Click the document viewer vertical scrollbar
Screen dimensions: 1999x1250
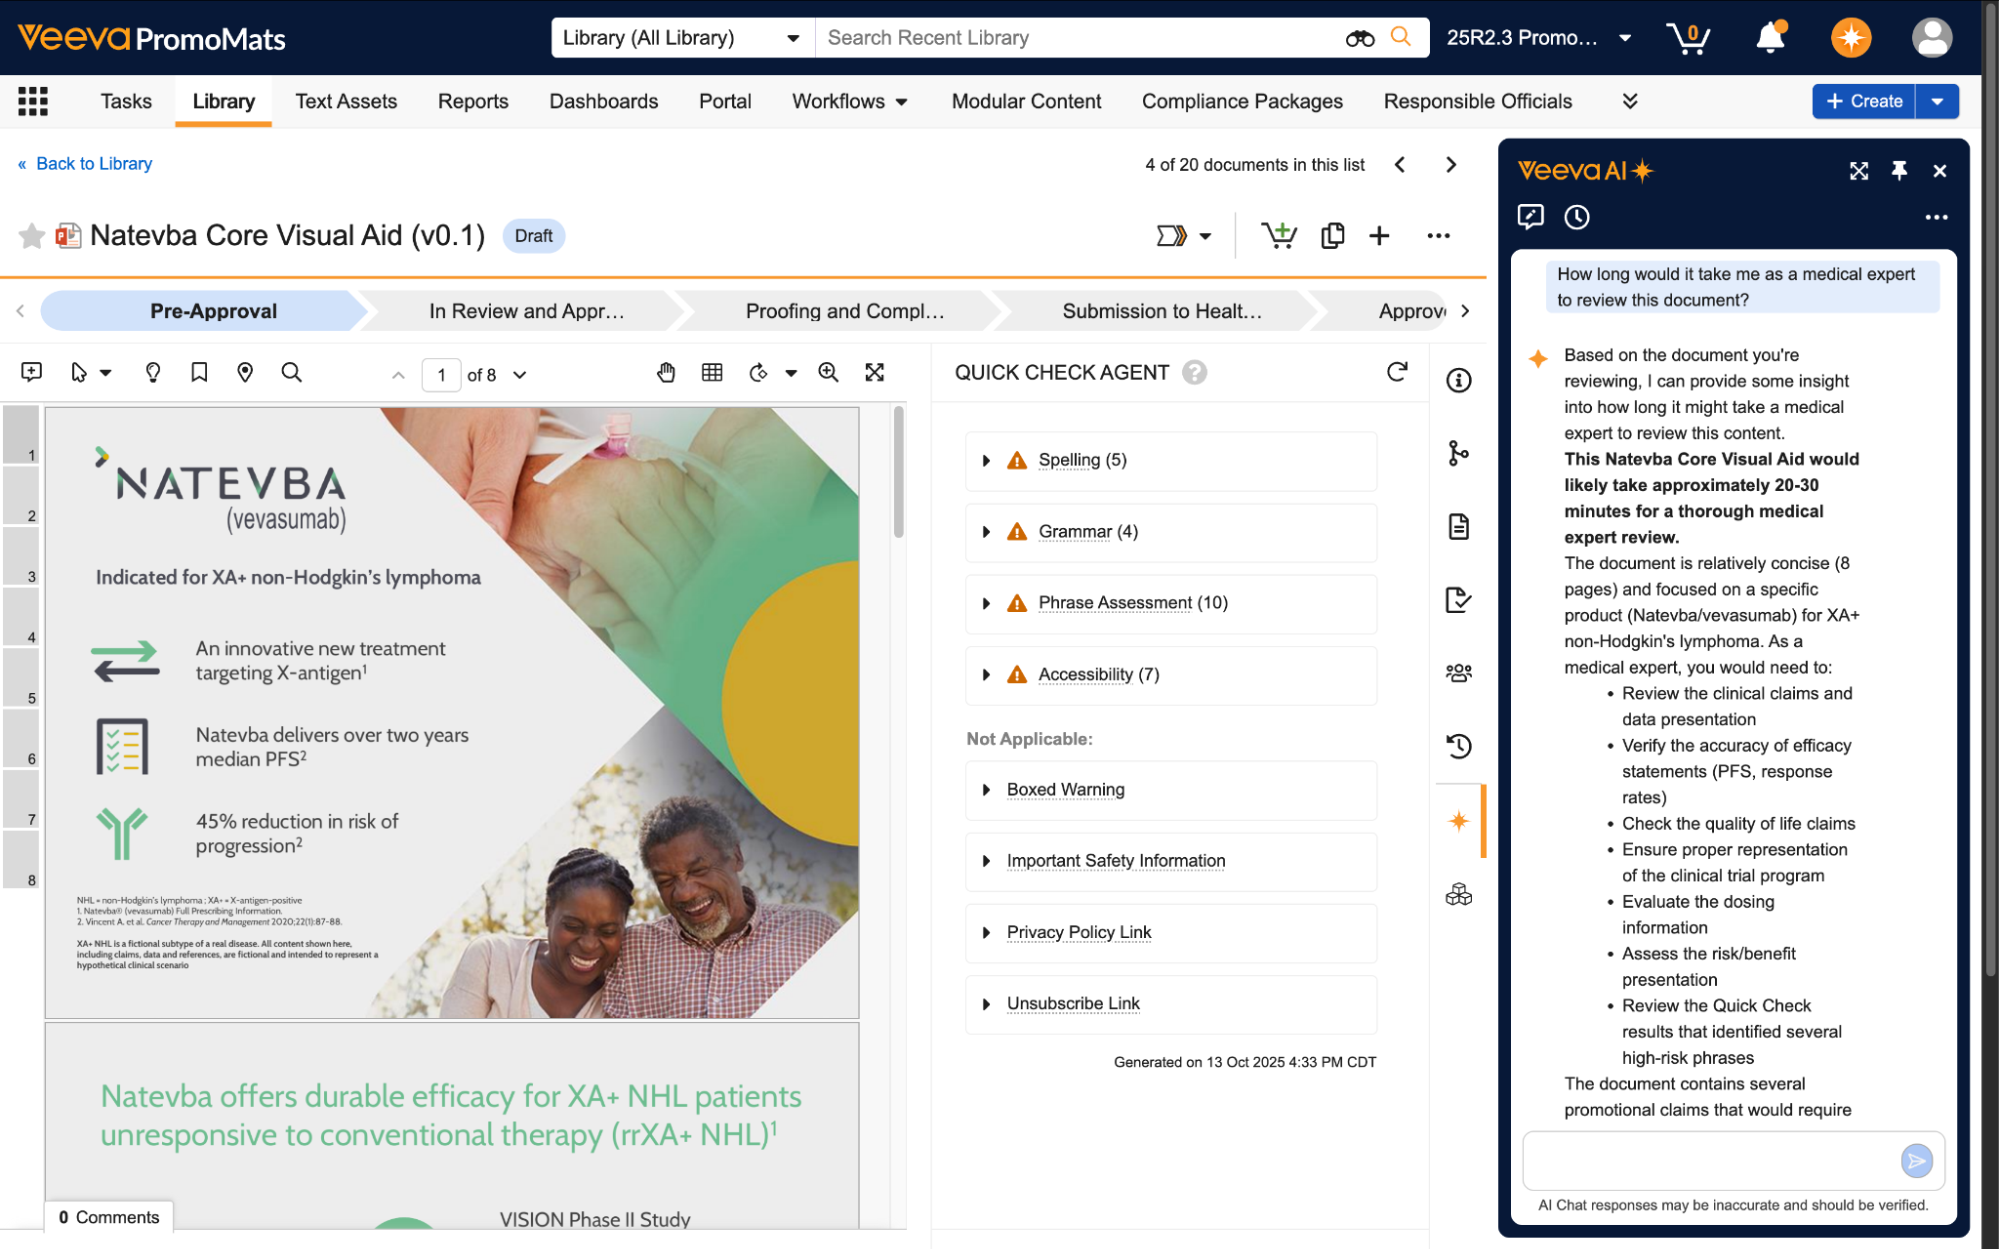(899, 470)
